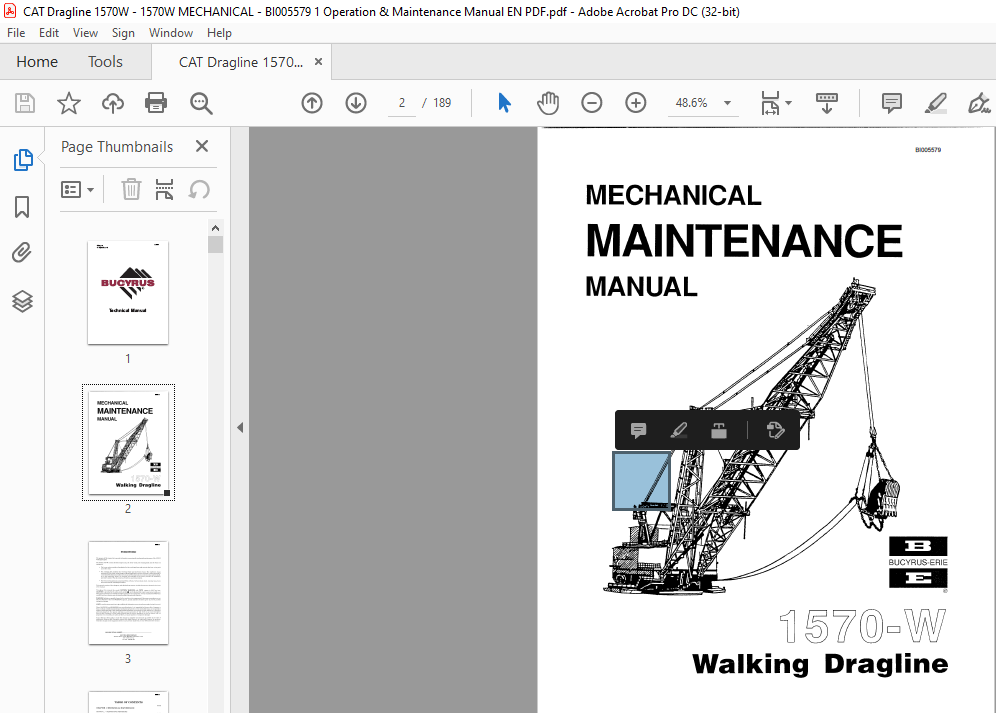The image size is (996, 713).
Task: Click the print pages icon in thumbnails panel
Action: click(x=164, y=189)
